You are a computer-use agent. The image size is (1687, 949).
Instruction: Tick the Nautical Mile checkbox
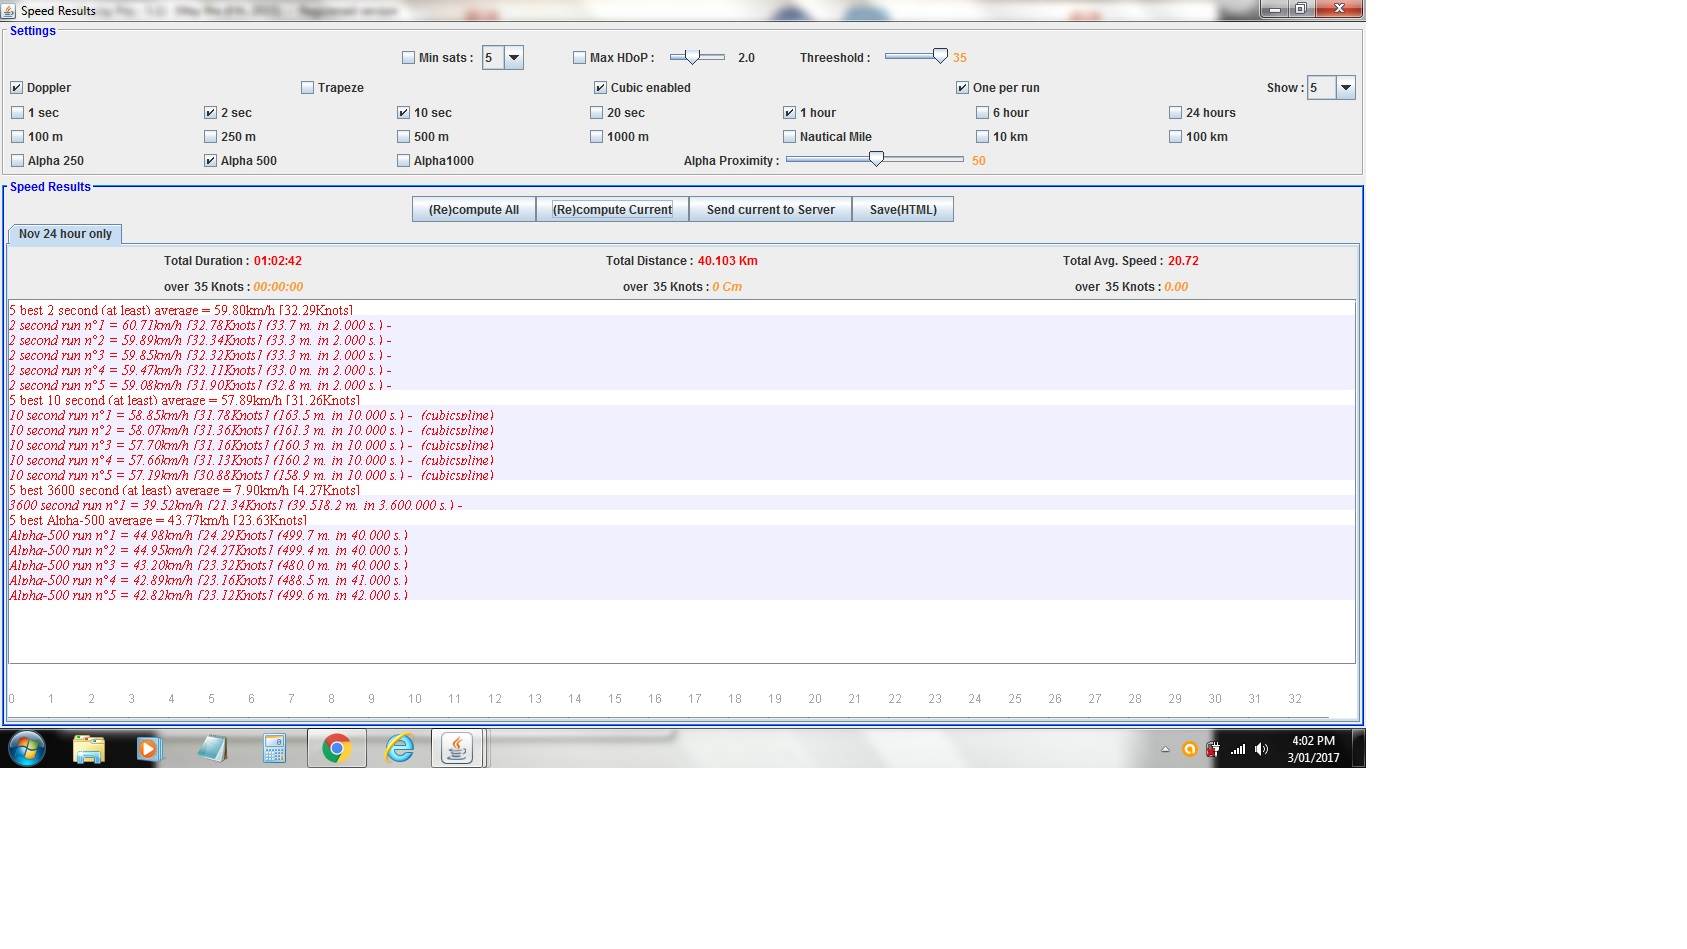click(790, 137)
